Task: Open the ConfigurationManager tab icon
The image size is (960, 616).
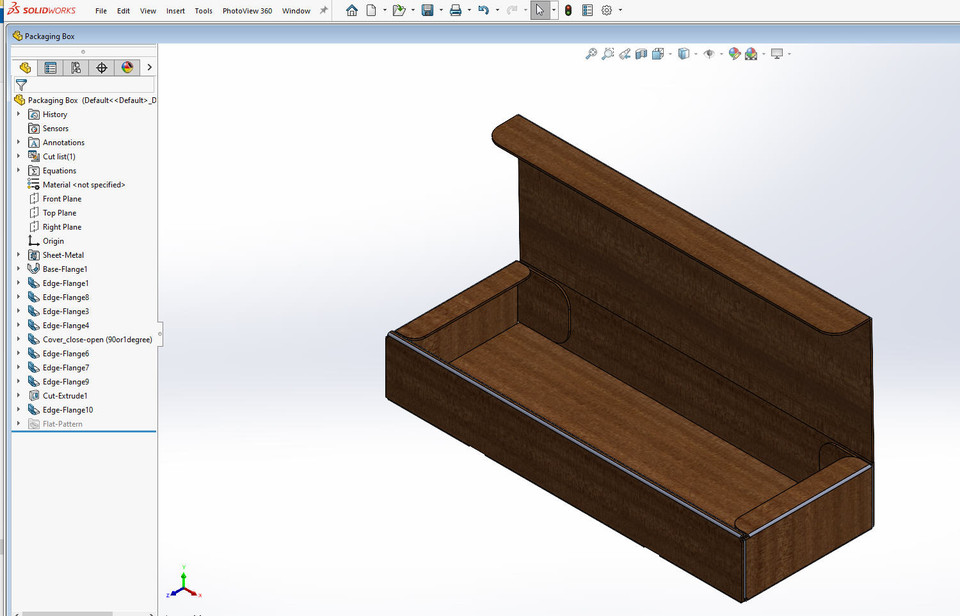Action: (x=78, y=67)
